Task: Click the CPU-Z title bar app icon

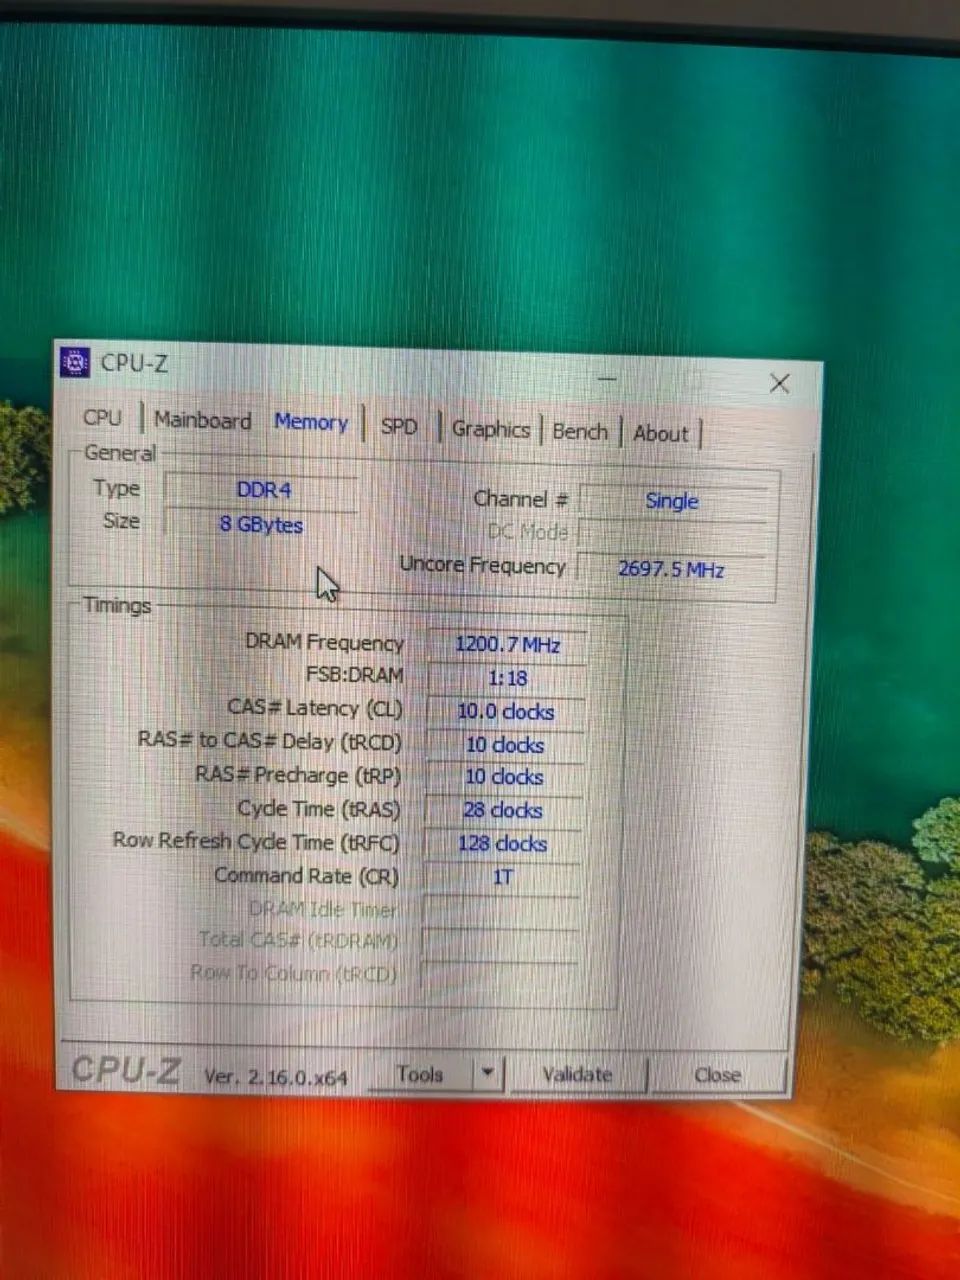Action: 75,362
